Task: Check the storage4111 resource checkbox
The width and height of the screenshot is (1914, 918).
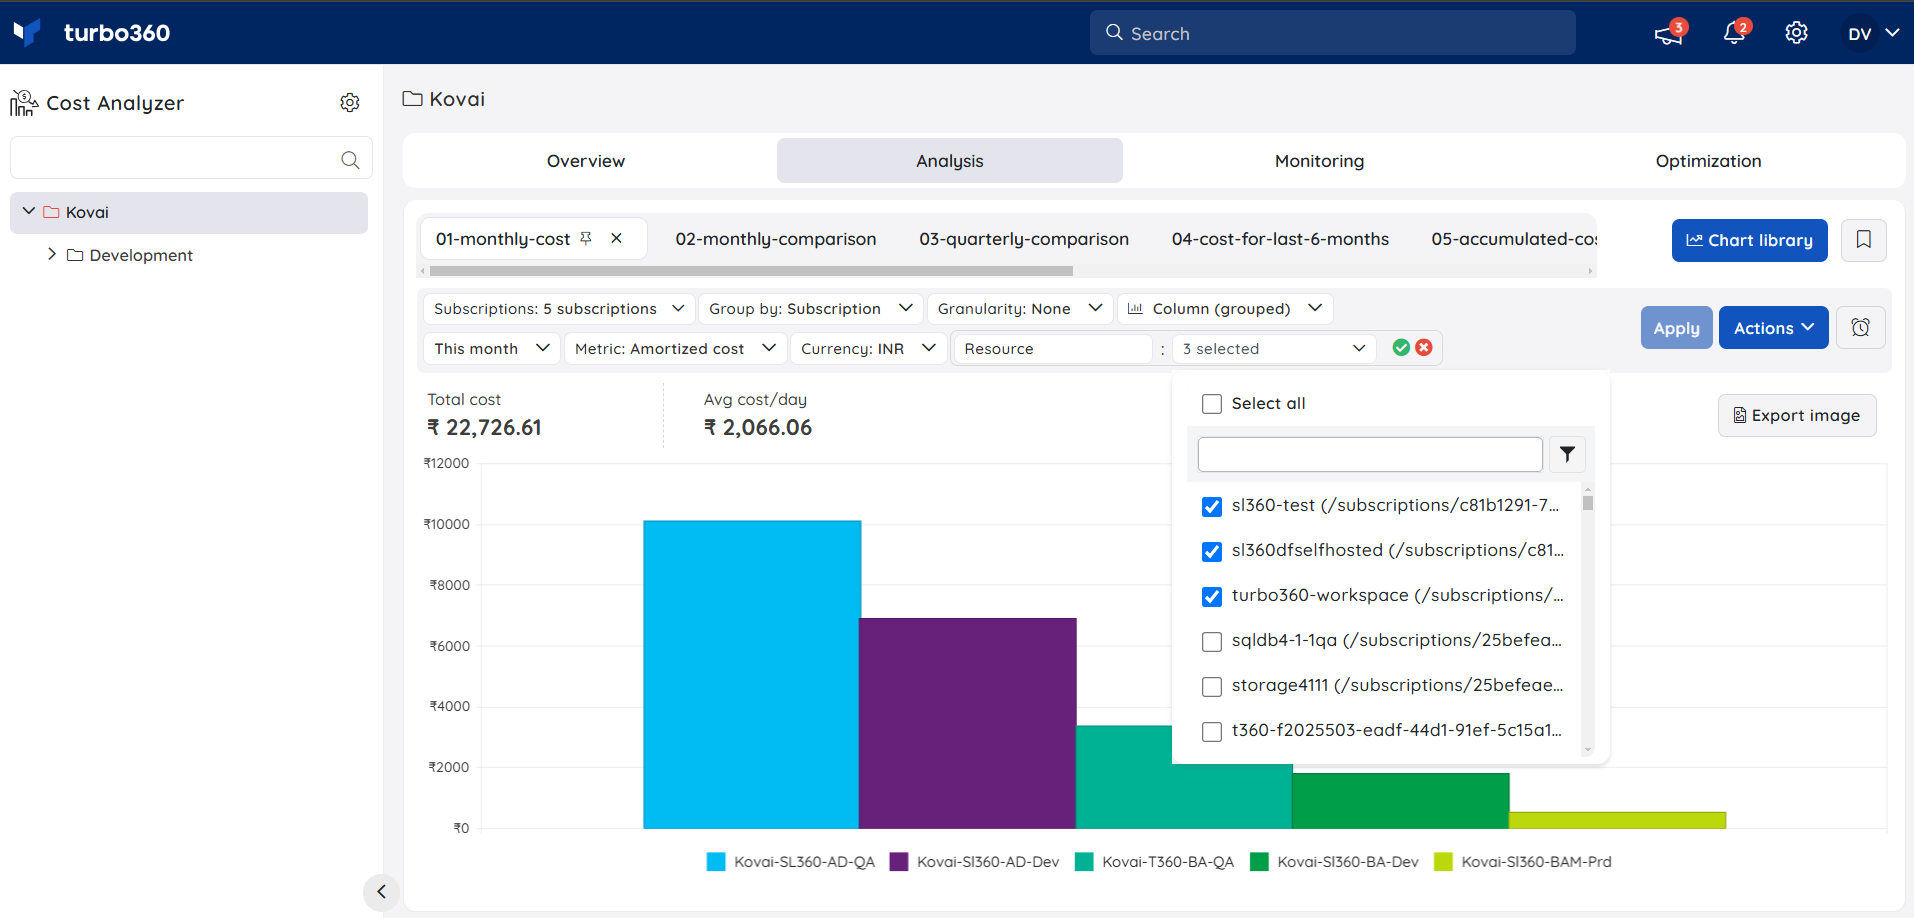Action: (1212, 687)
